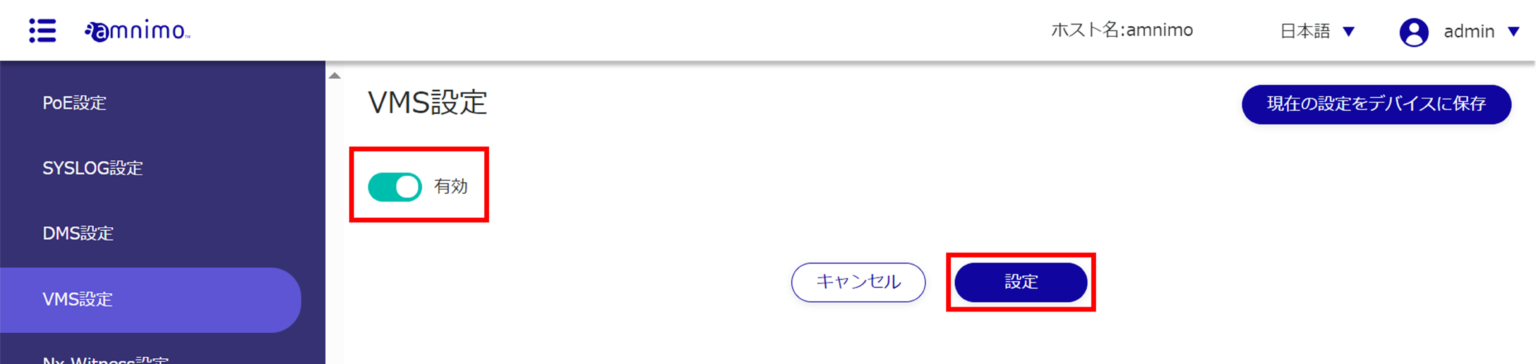Click 現在の設定をデバイスに保存 button

(x=1376, y=104)
